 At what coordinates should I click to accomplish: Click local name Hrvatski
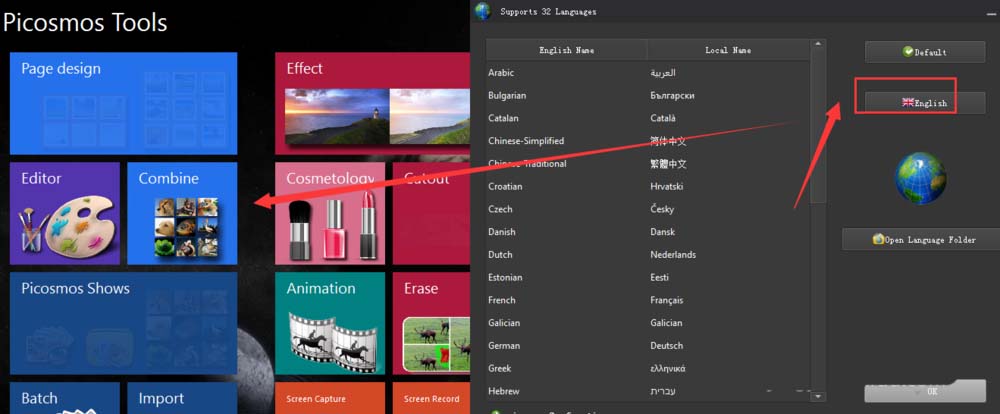(666, 186)
